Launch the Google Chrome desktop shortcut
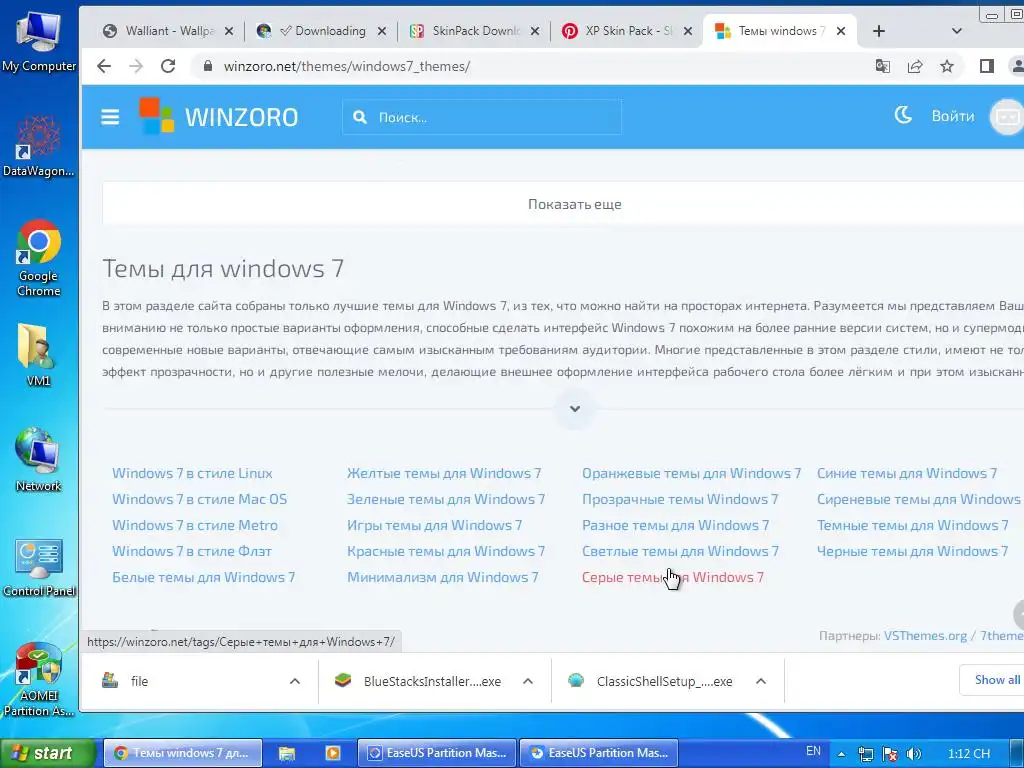Image resolution: width=1024 pixels, height=768 pixels. click(x=39, y=258)
